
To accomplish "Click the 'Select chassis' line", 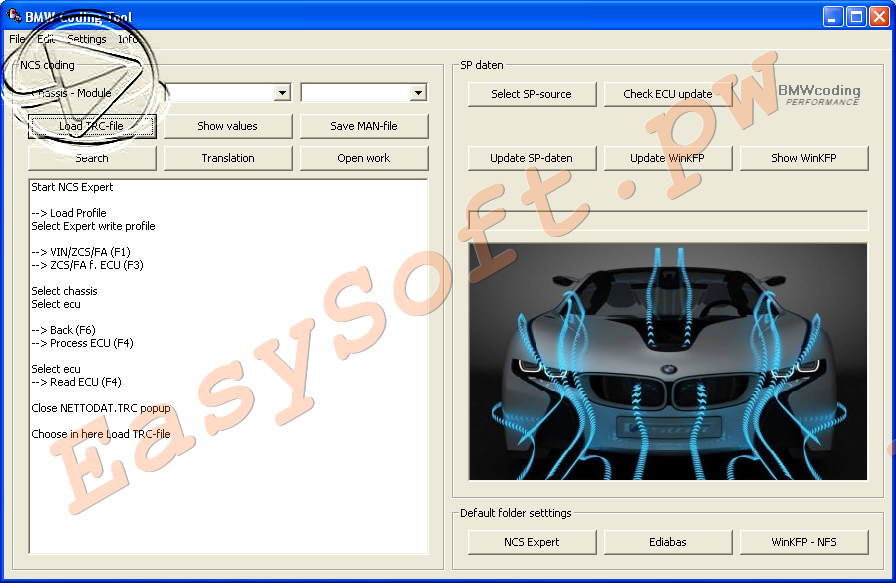I will tap(64, 291).
